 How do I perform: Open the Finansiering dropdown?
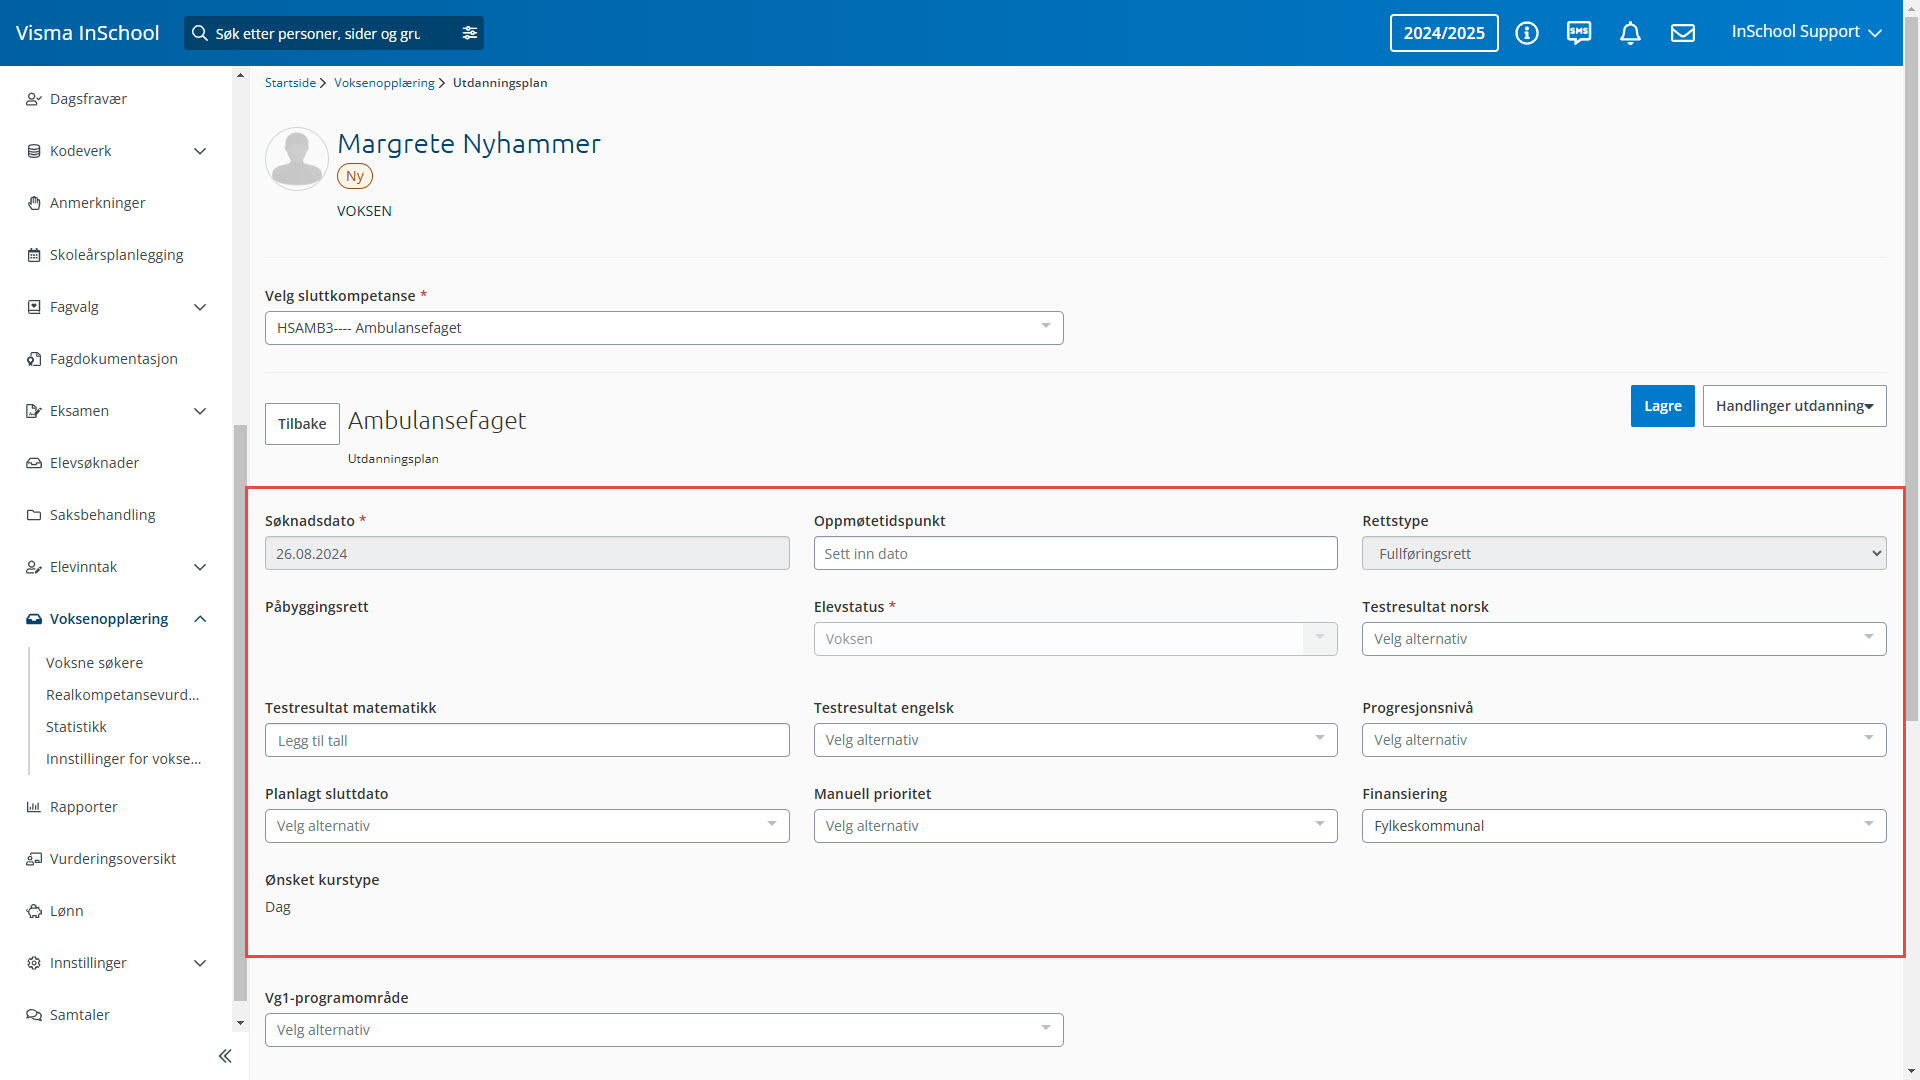click(1623, 826)
